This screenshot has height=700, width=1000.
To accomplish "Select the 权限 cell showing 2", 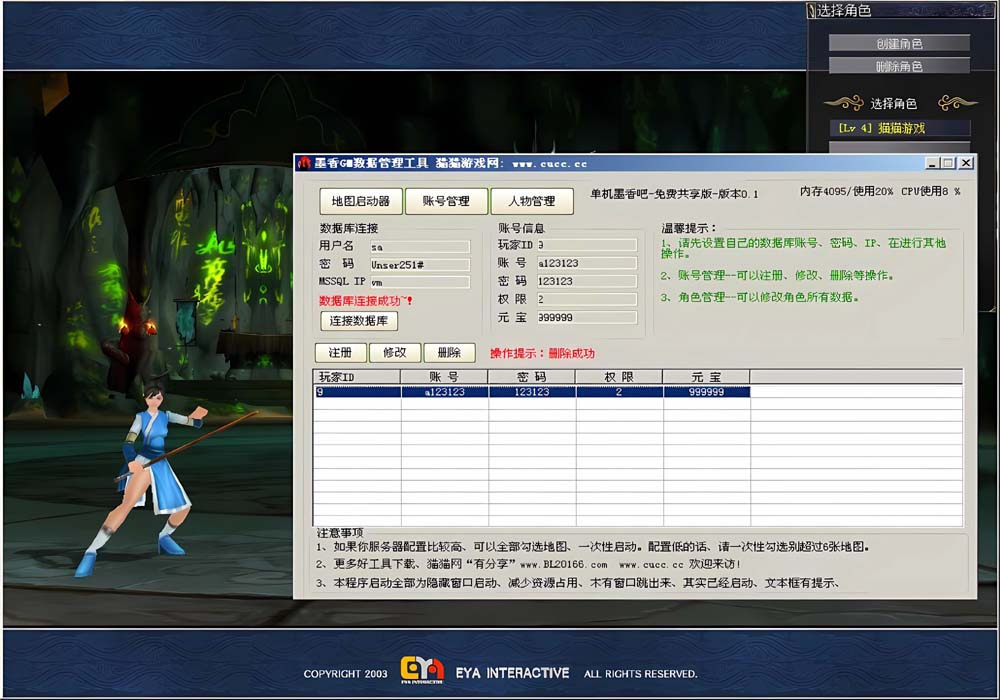I will point(619,391).
